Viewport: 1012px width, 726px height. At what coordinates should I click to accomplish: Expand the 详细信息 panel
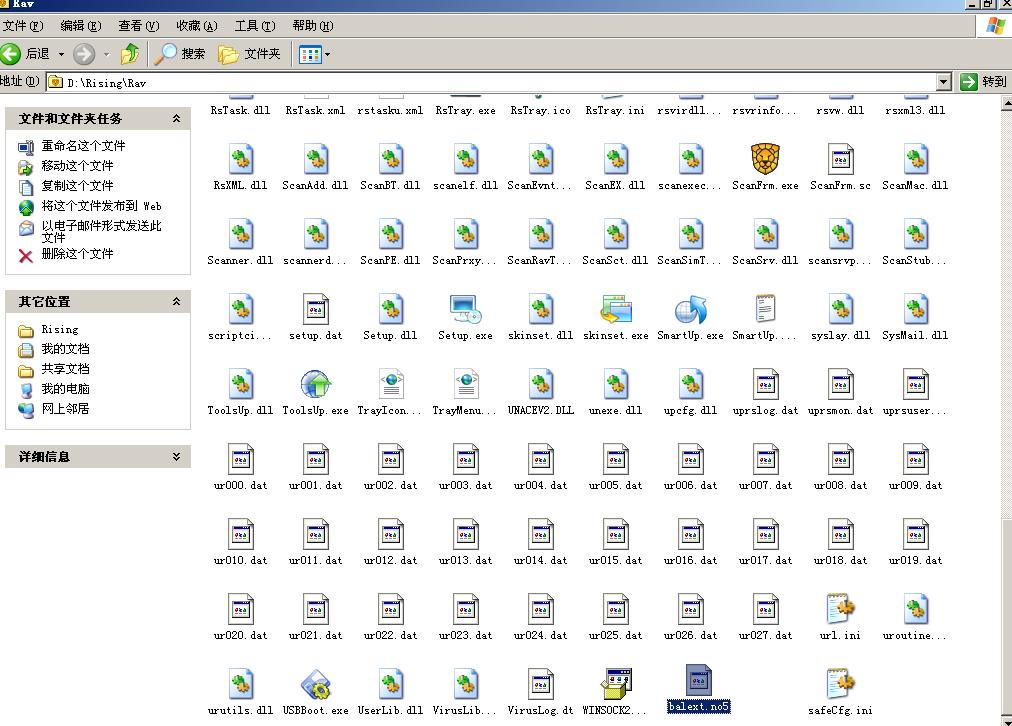click(176, 456)
